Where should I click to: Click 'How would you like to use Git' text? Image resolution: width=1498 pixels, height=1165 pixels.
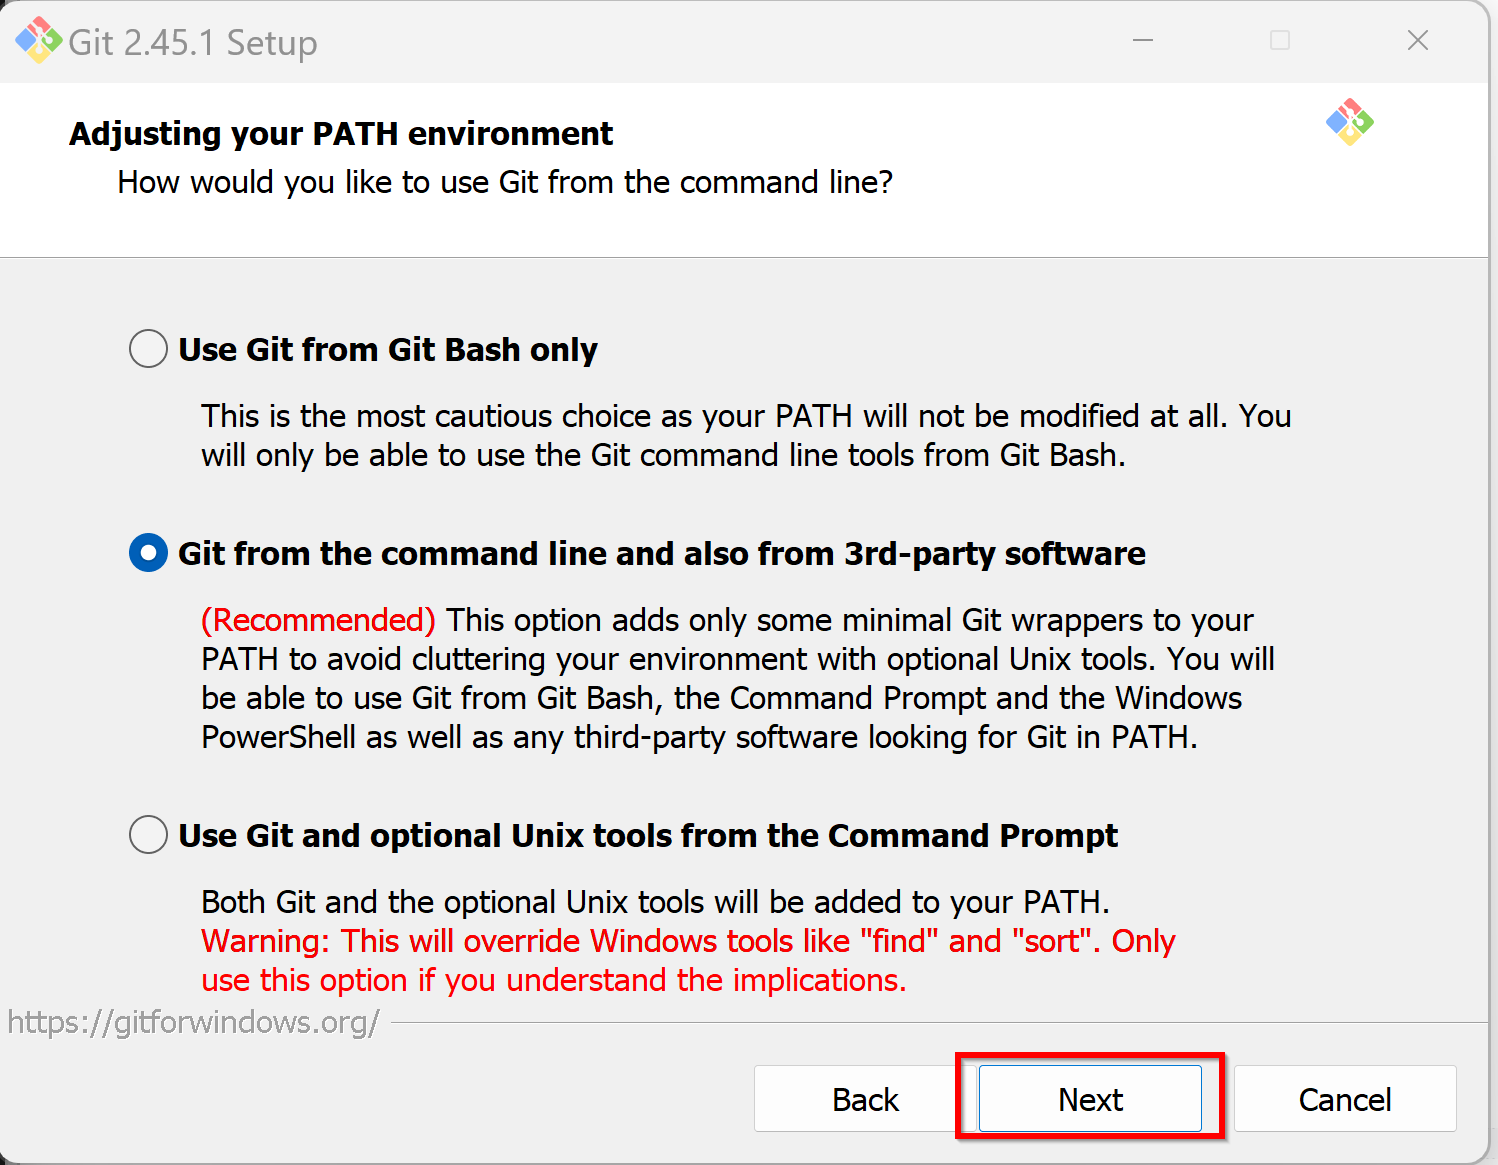[505, 182]
